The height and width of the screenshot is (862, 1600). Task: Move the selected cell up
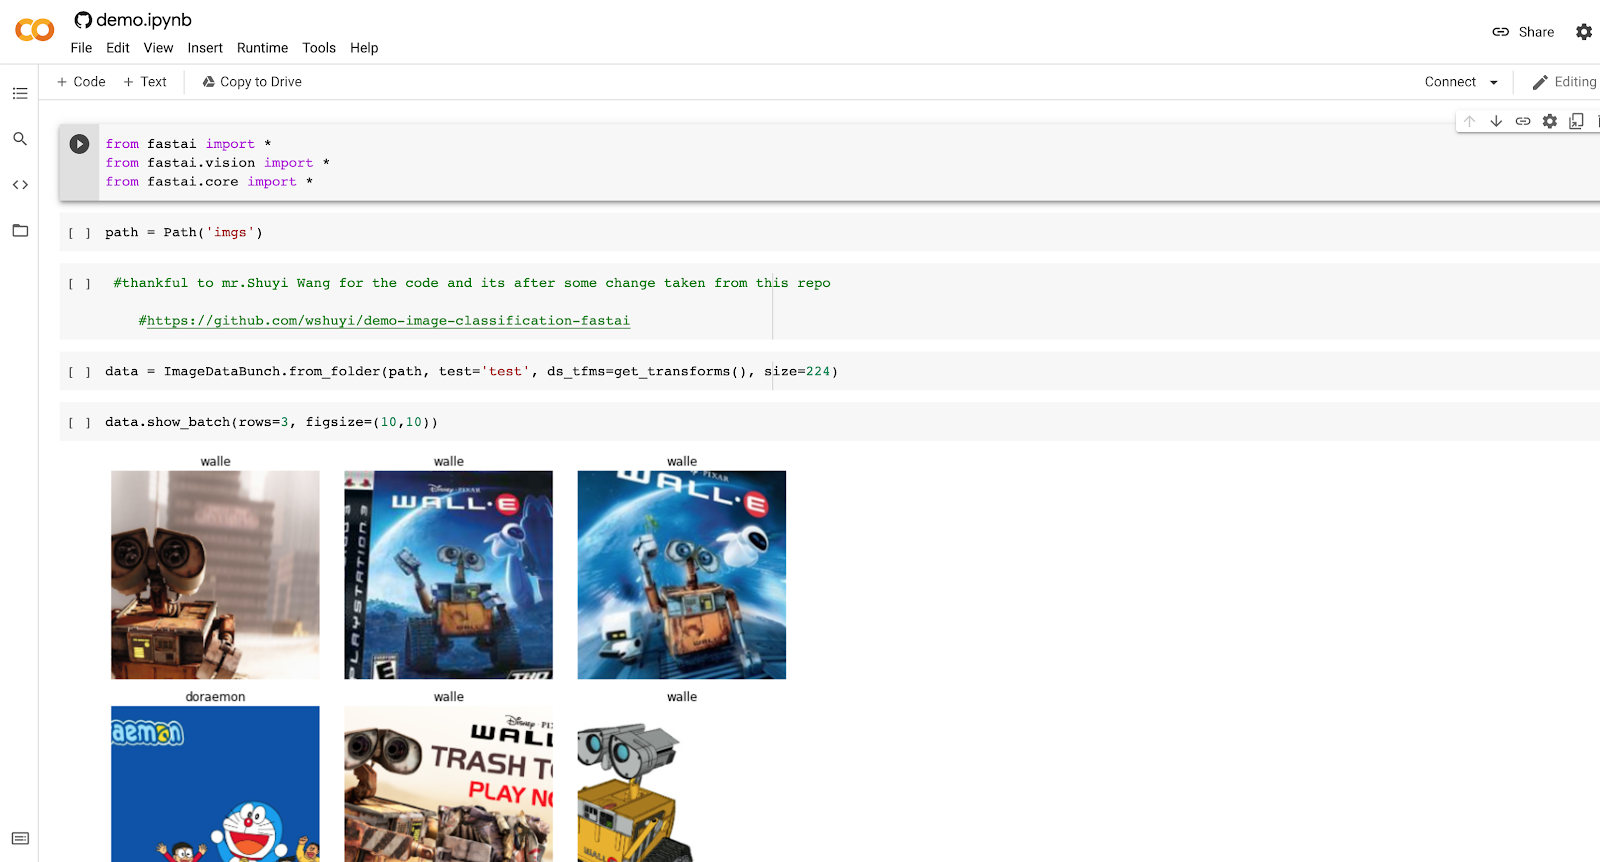coord(1469,121)
